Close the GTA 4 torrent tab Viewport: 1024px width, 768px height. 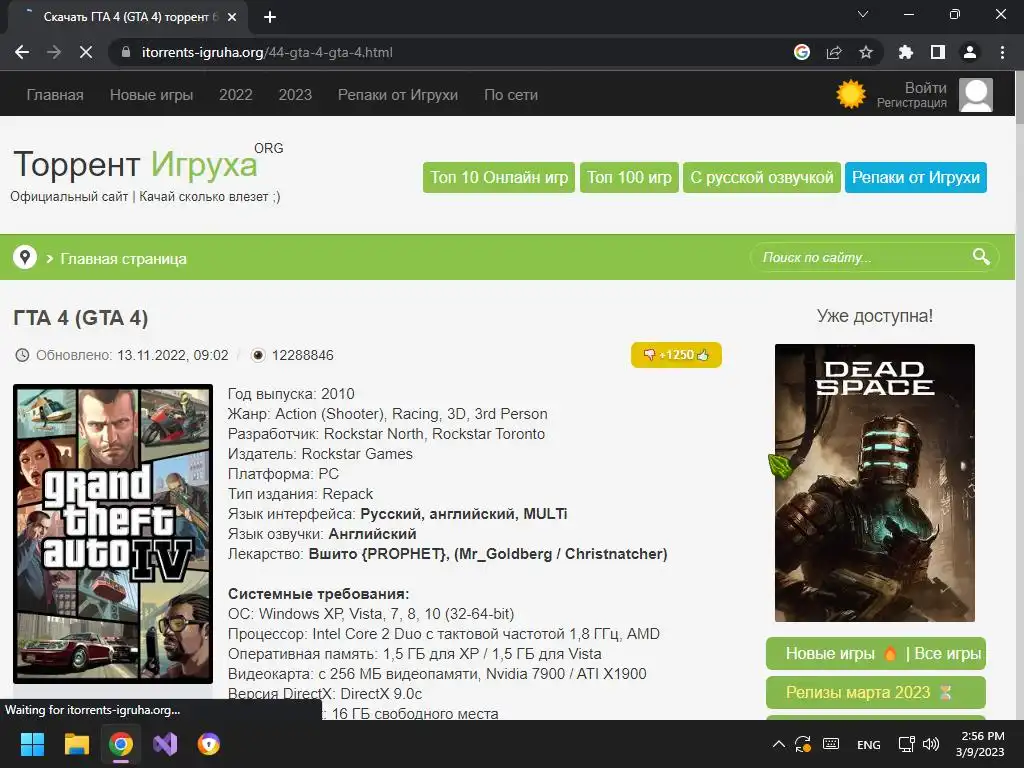232,17
